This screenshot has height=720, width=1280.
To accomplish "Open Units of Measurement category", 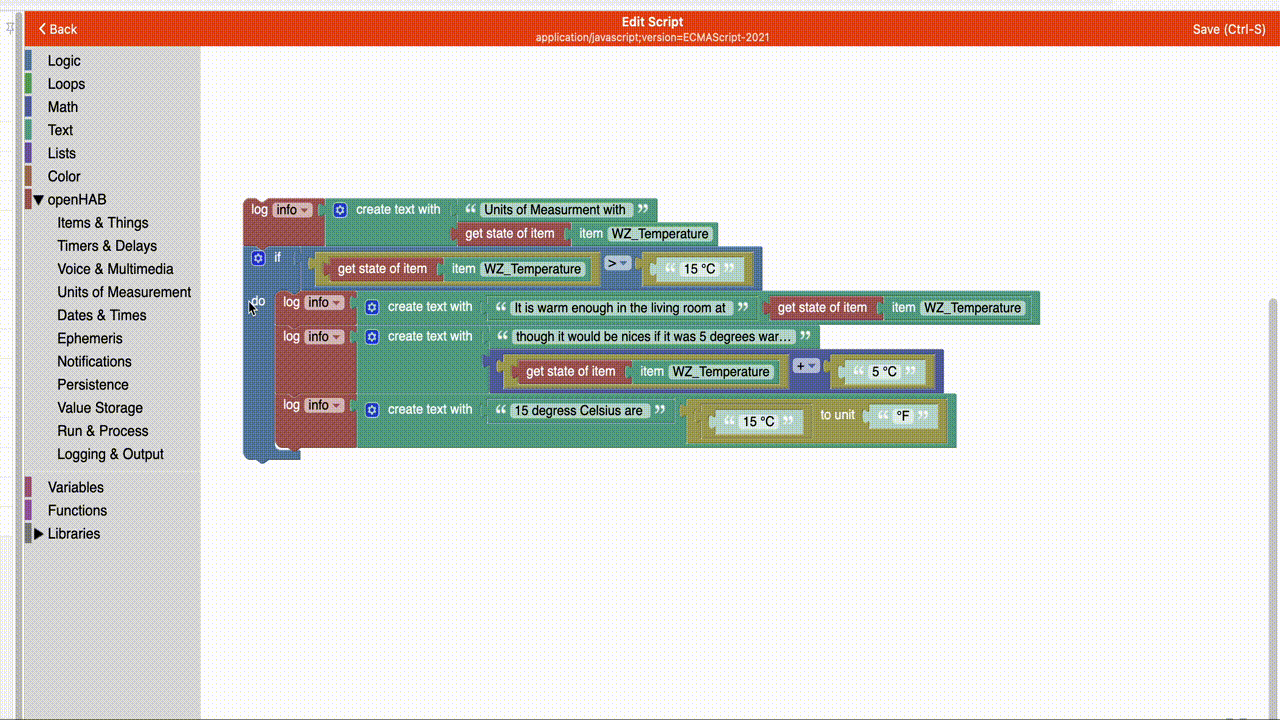I will pyautogui.click(x=124, y=292).
